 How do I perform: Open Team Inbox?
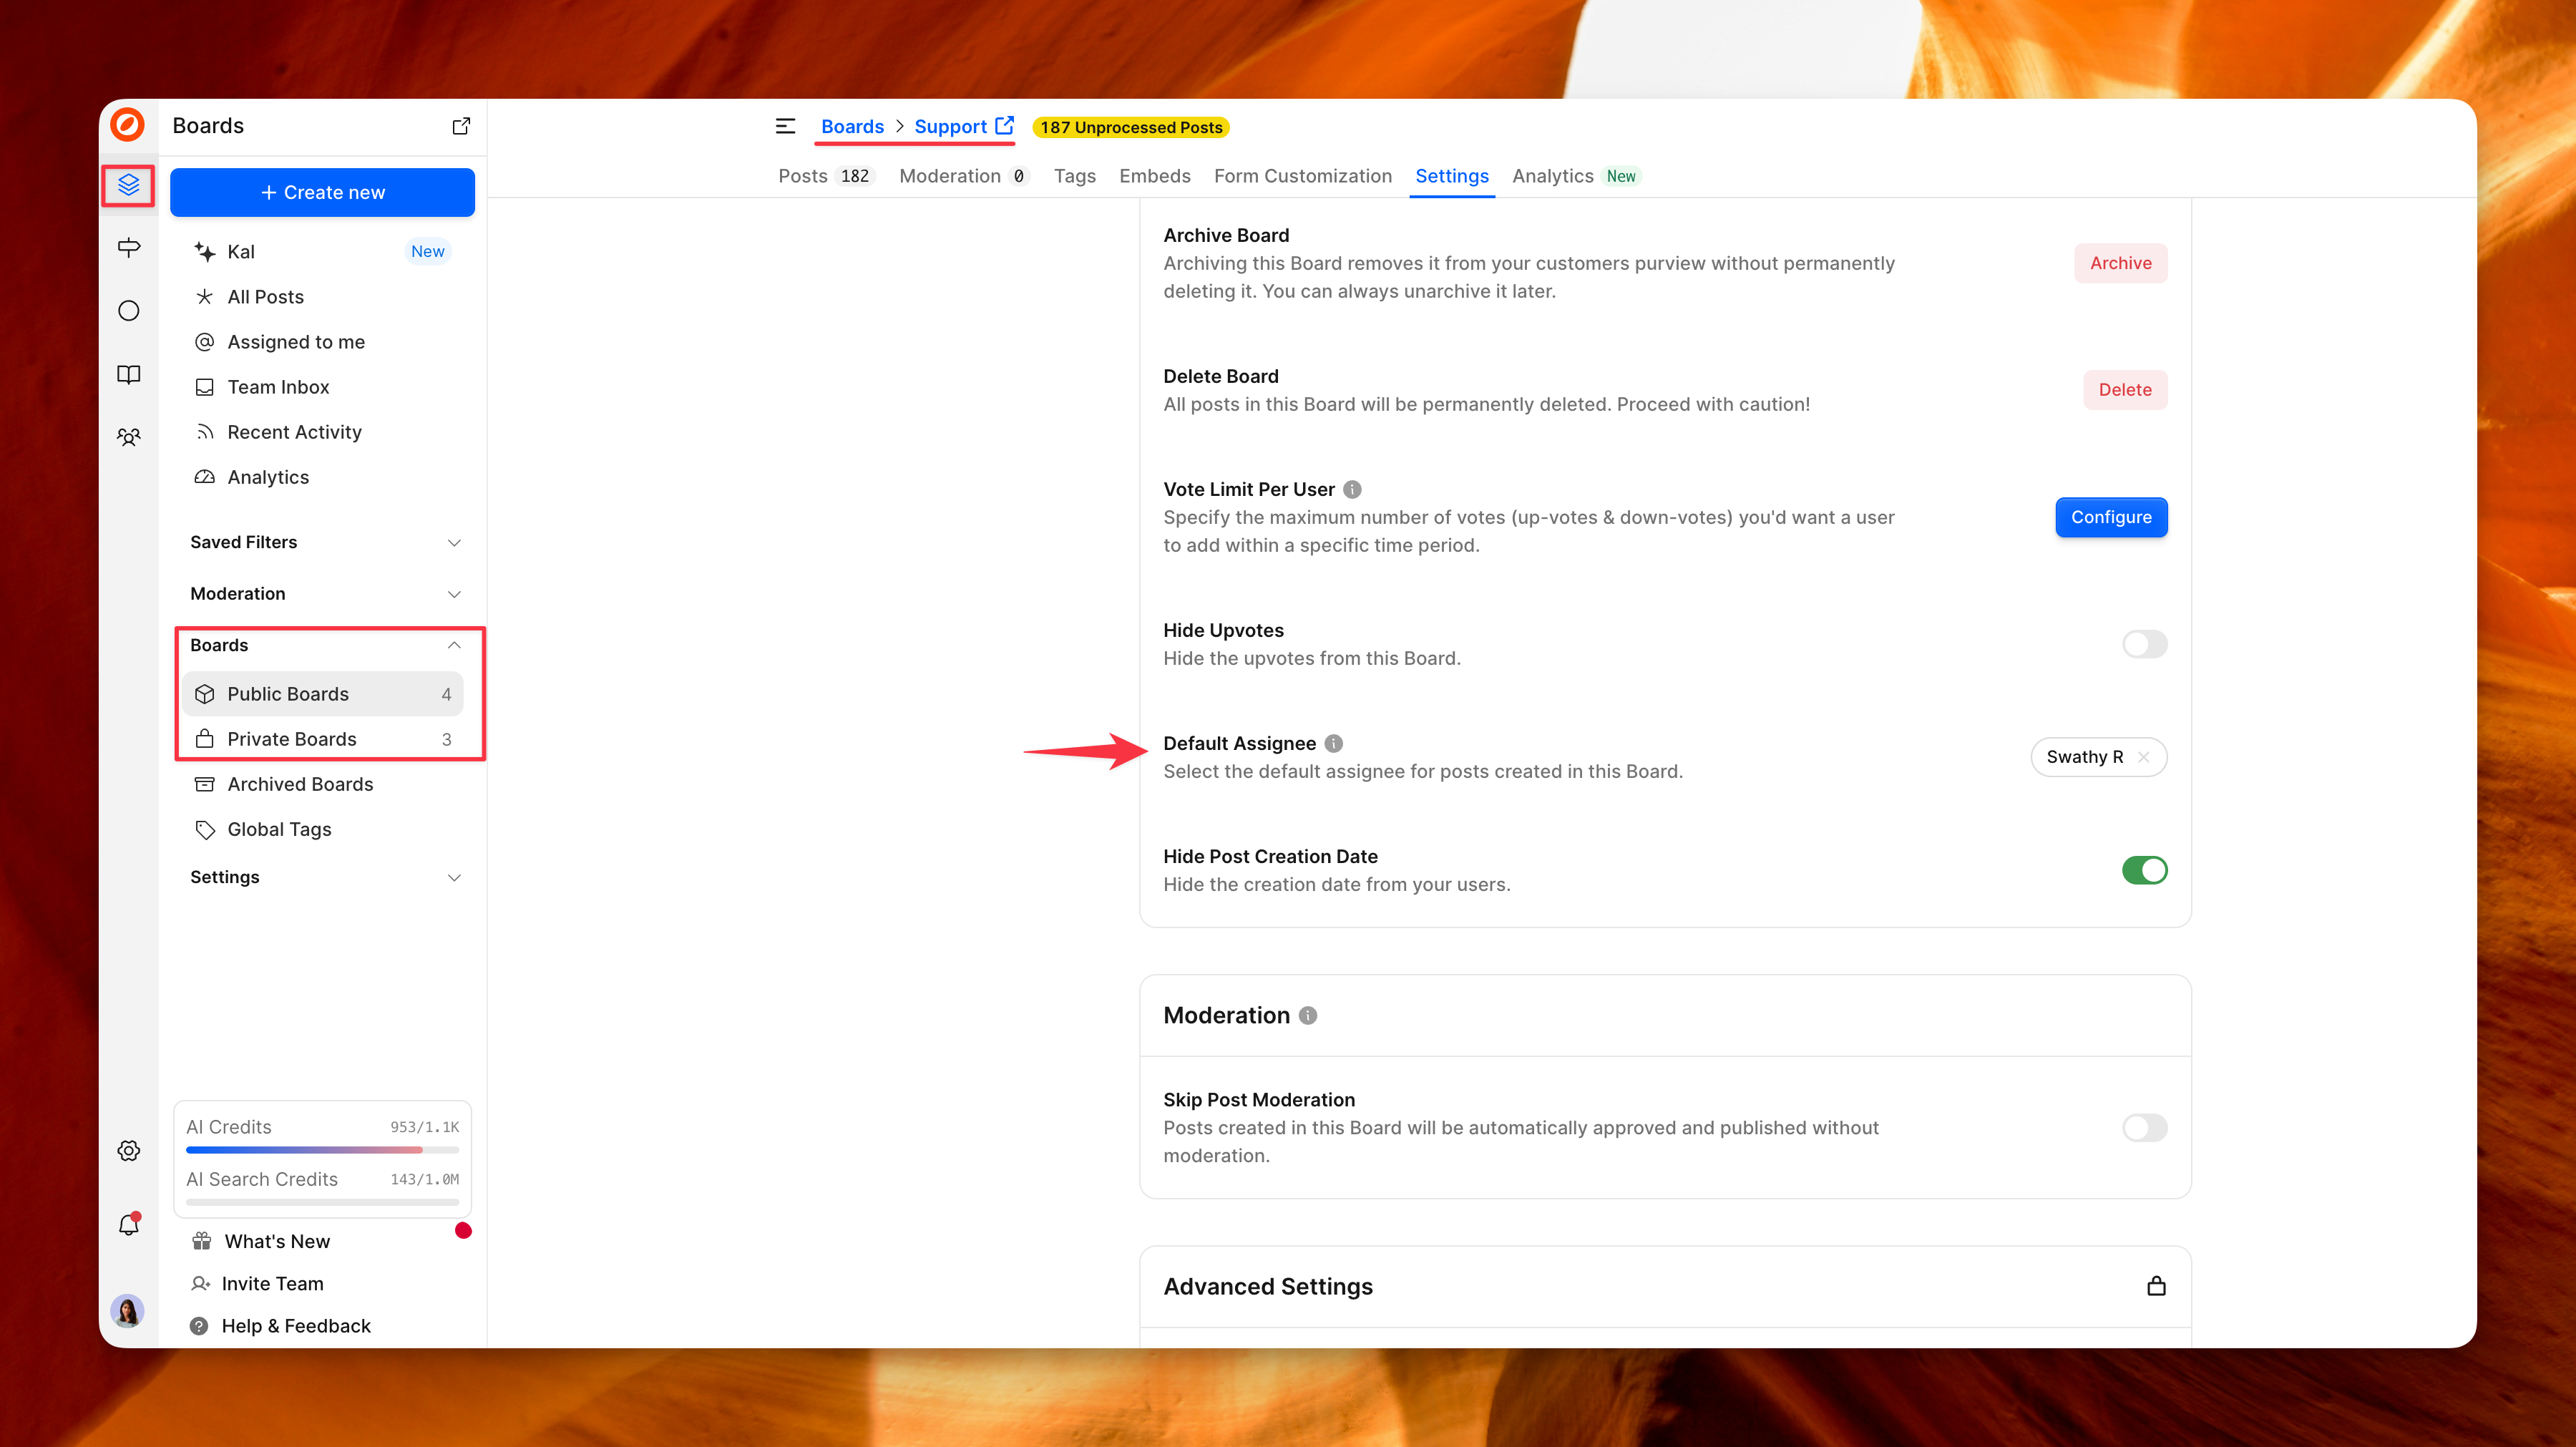pos(322,387)
